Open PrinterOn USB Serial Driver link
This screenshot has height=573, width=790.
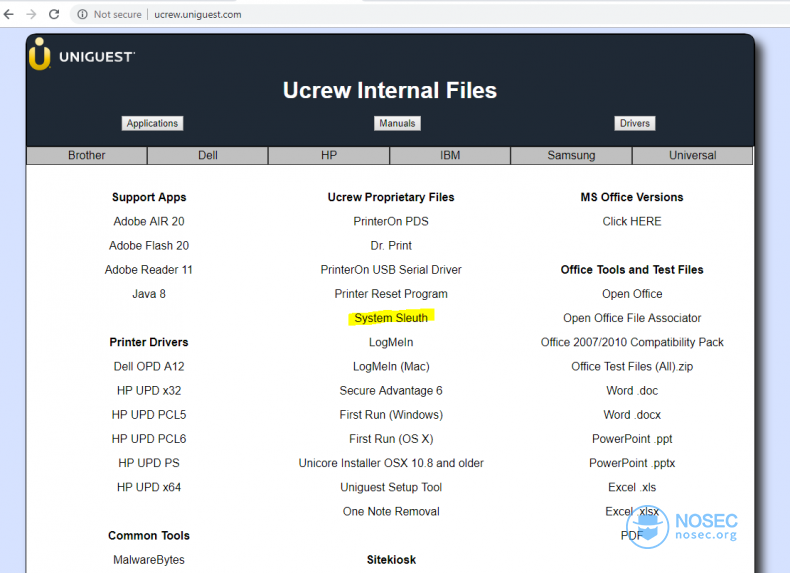tap(391, 270)
